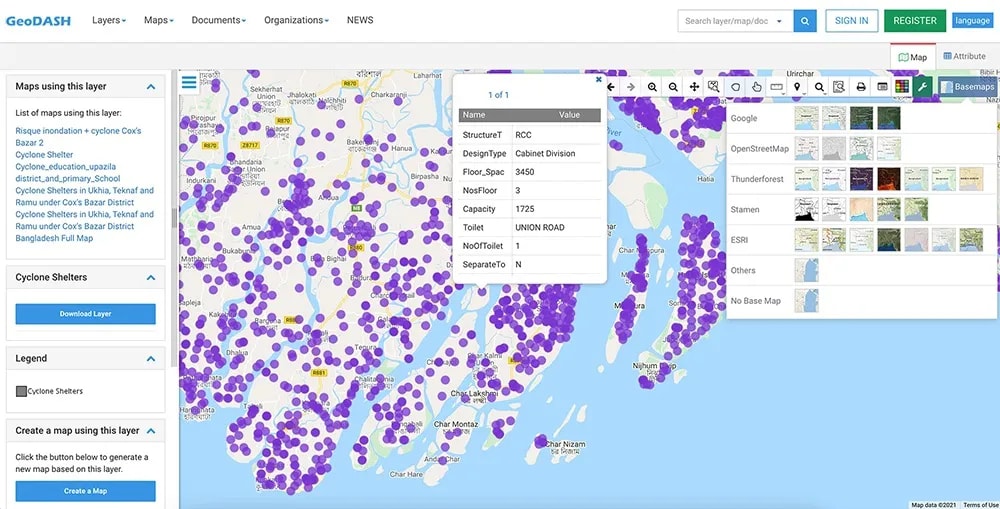Switch to the Attribute tab
The image size is (1000, 509).
pos(965,57)
